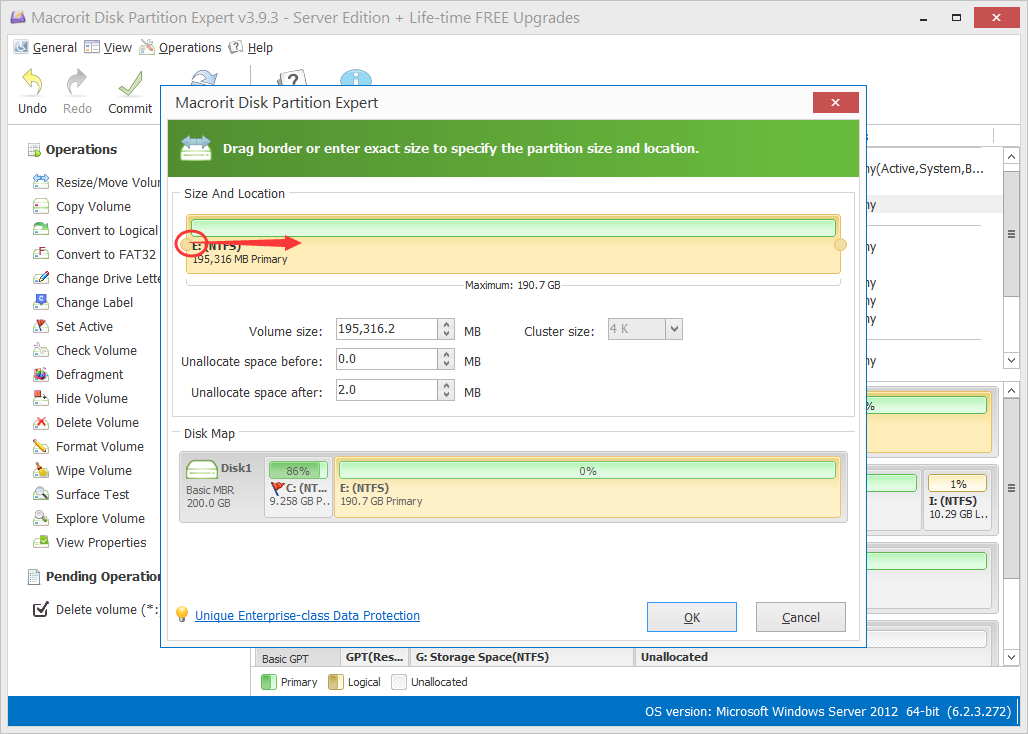Click the E: 0% usage bar in Disk Map
1028x734 pixels.
(587, 471)
